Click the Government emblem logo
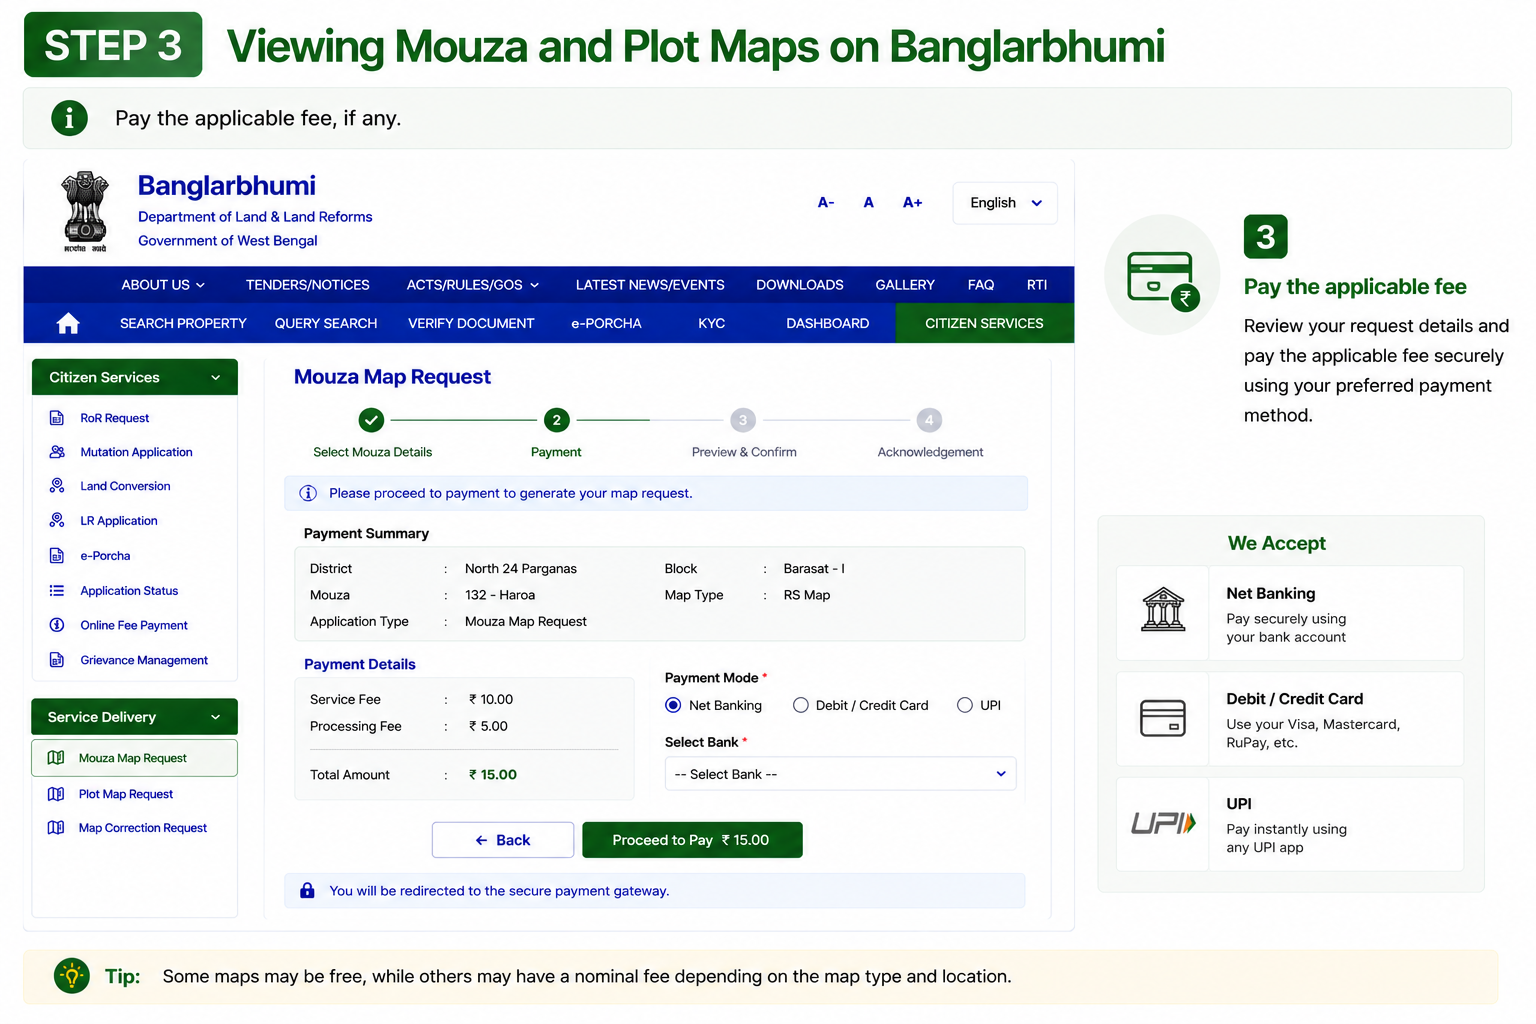 point(85,211)
